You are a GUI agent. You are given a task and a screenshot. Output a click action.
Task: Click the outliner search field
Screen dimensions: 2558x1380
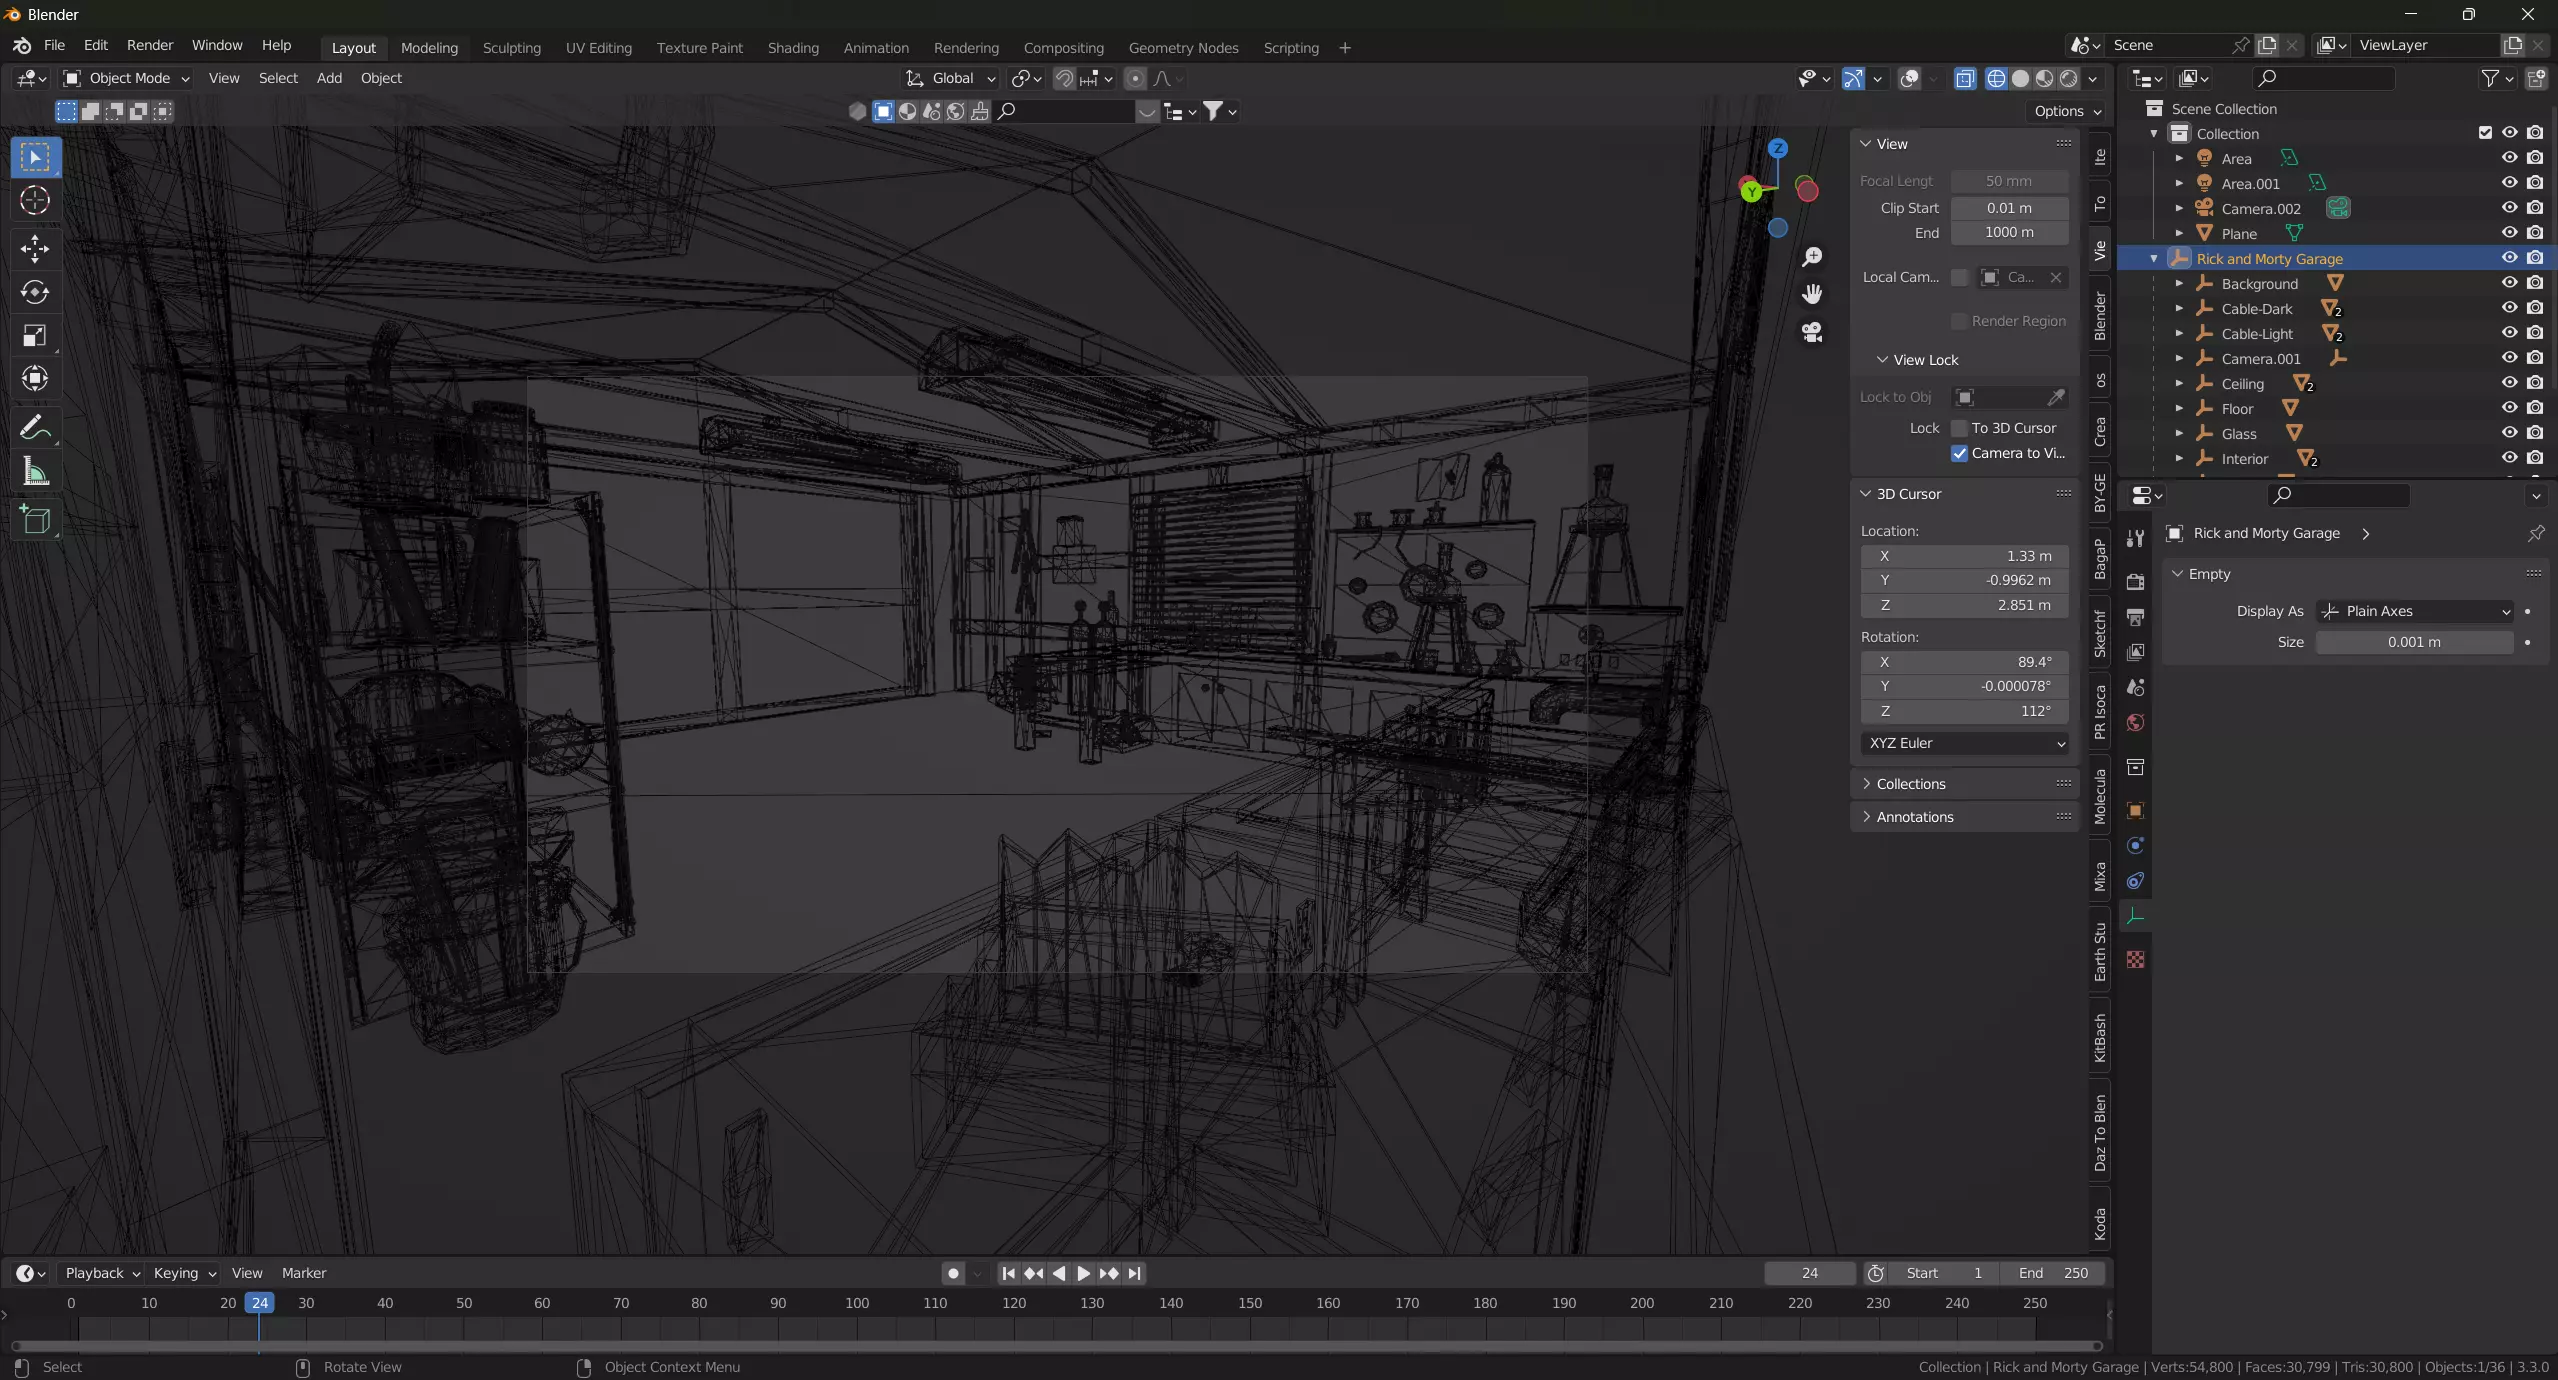[x=2322, y=78]
